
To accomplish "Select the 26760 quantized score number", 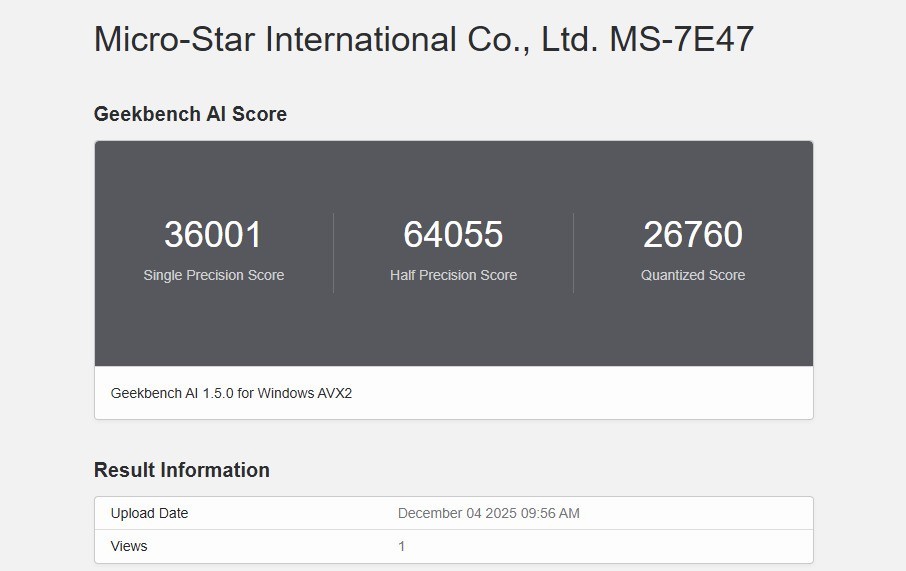I will coord(692,235).
